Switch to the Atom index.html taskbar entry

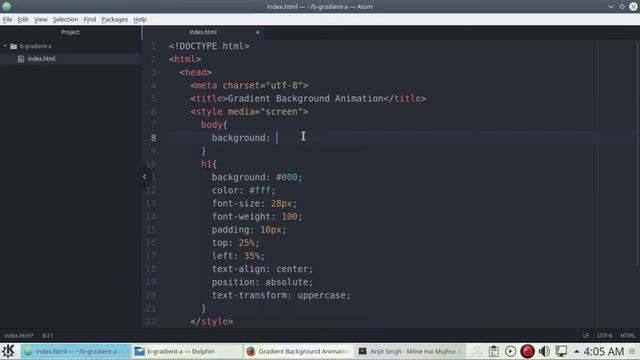(x=76, y=351)
